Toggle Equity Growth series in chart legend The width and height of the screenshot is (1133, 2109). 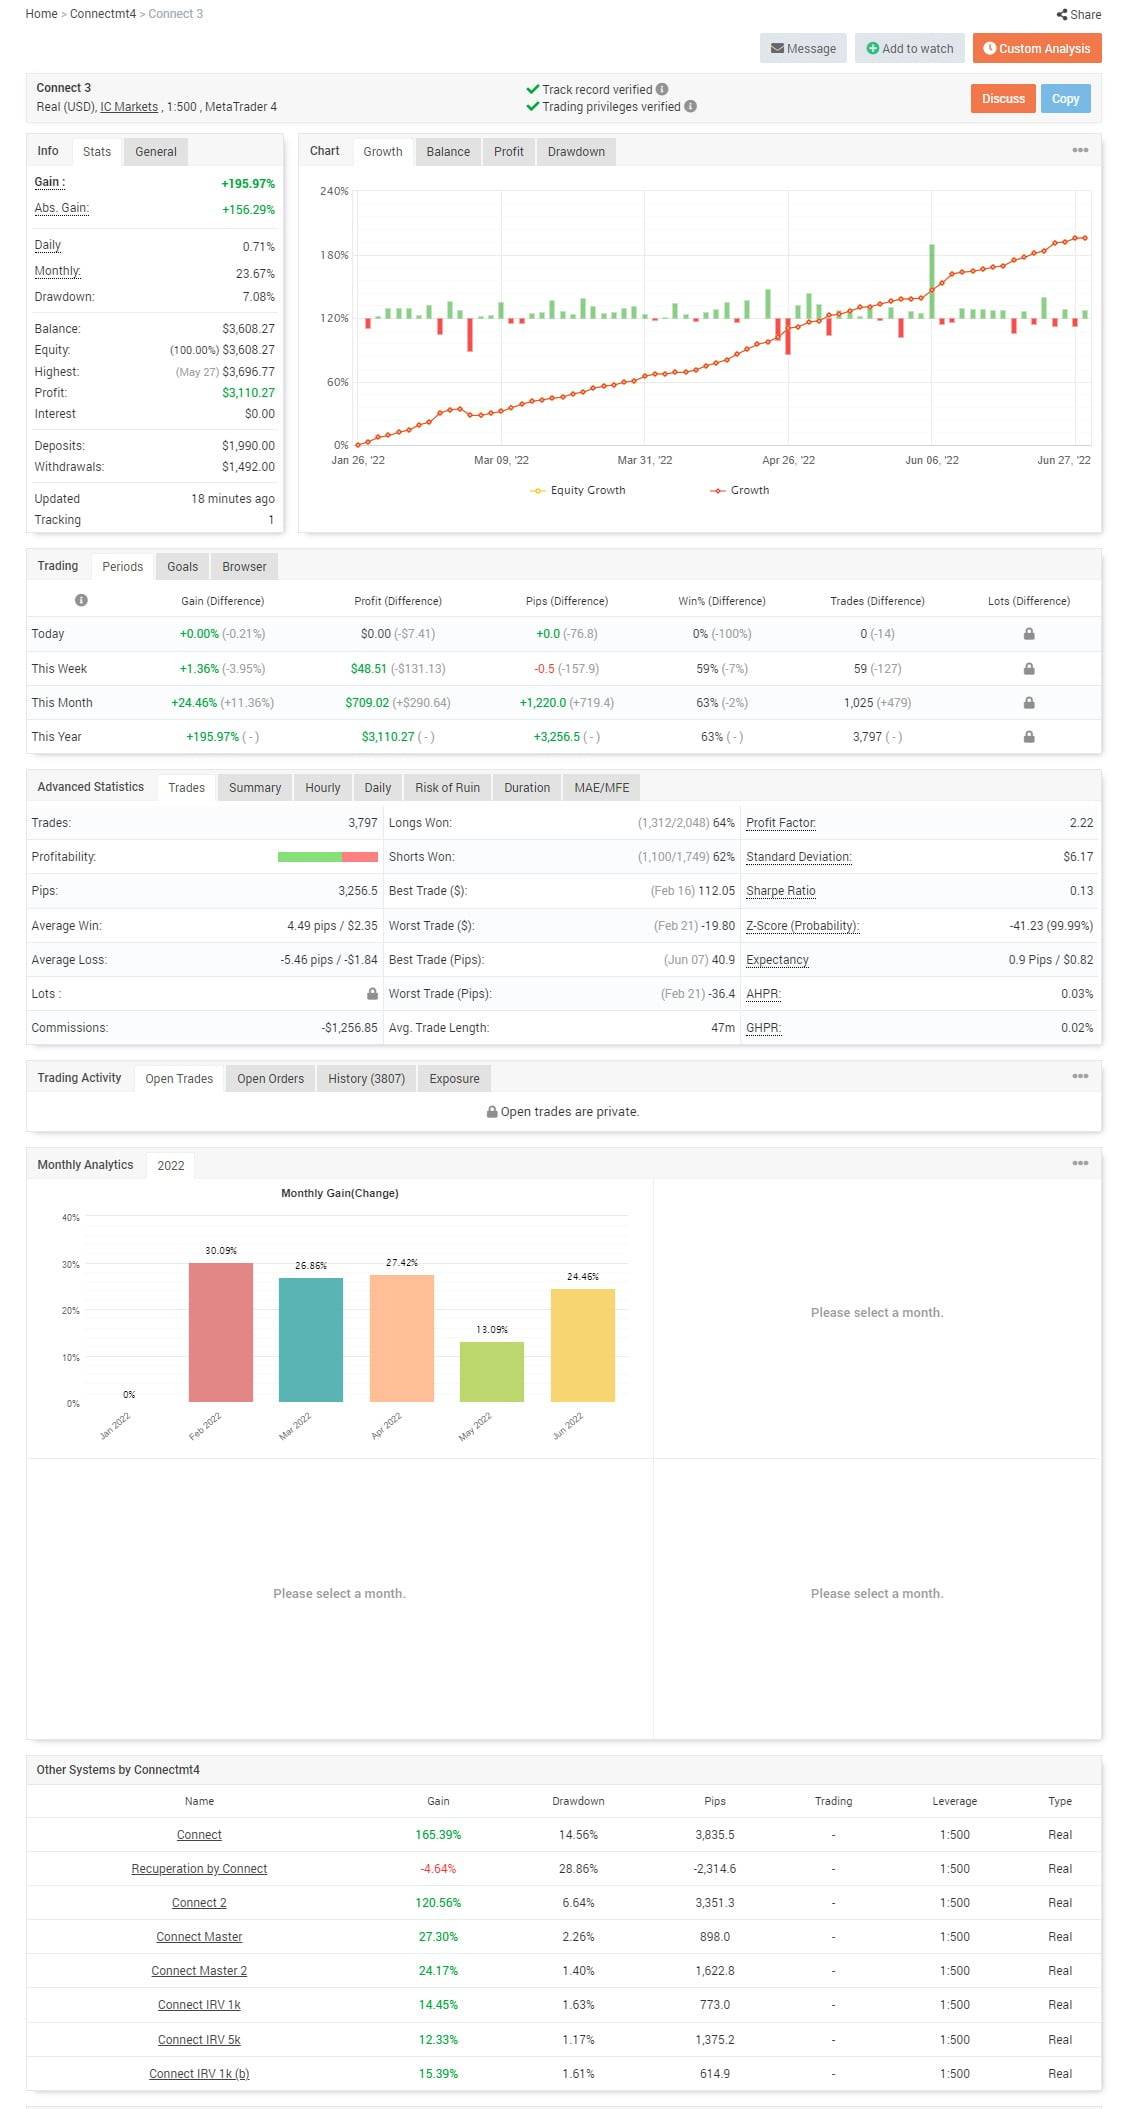pos(578,490)
